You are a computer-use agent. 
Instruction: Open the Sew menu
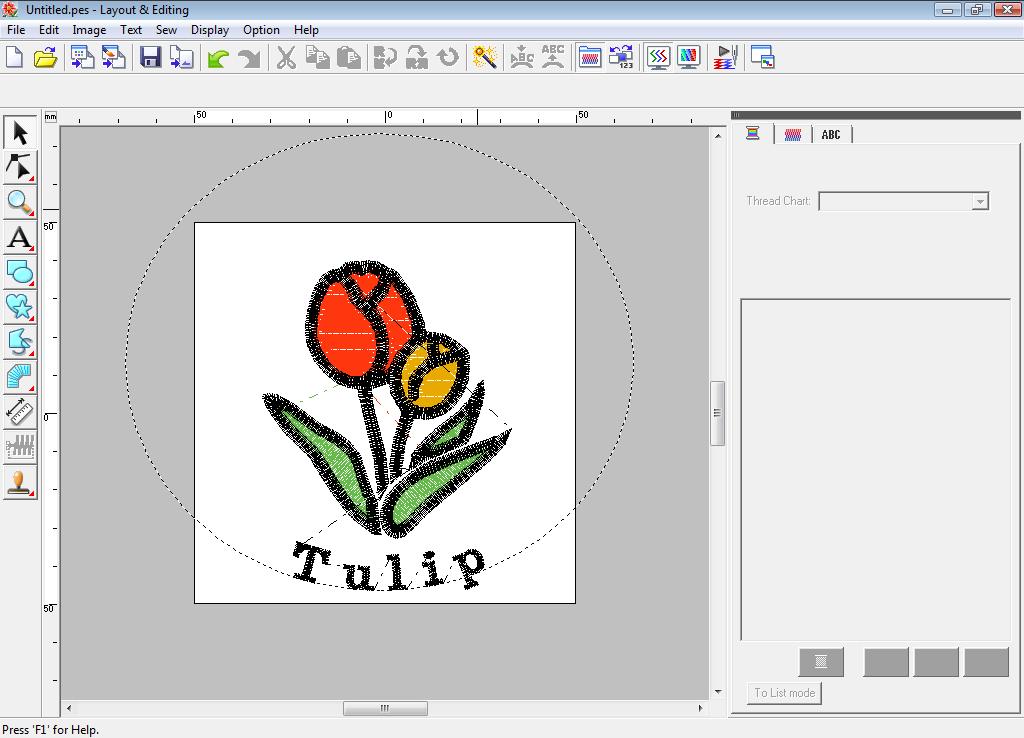(167, 30)
